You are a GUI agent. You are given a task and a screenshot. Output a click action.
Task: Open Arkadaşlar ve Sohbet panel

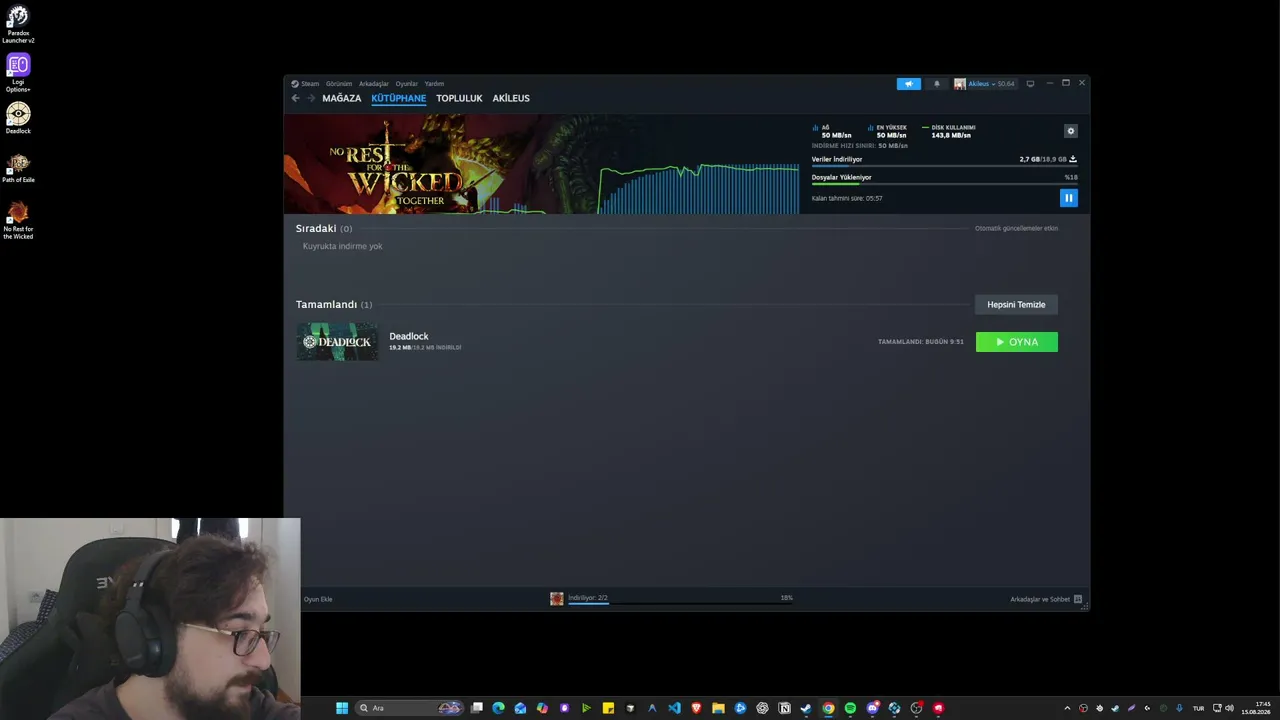[x=1046, y=599]
